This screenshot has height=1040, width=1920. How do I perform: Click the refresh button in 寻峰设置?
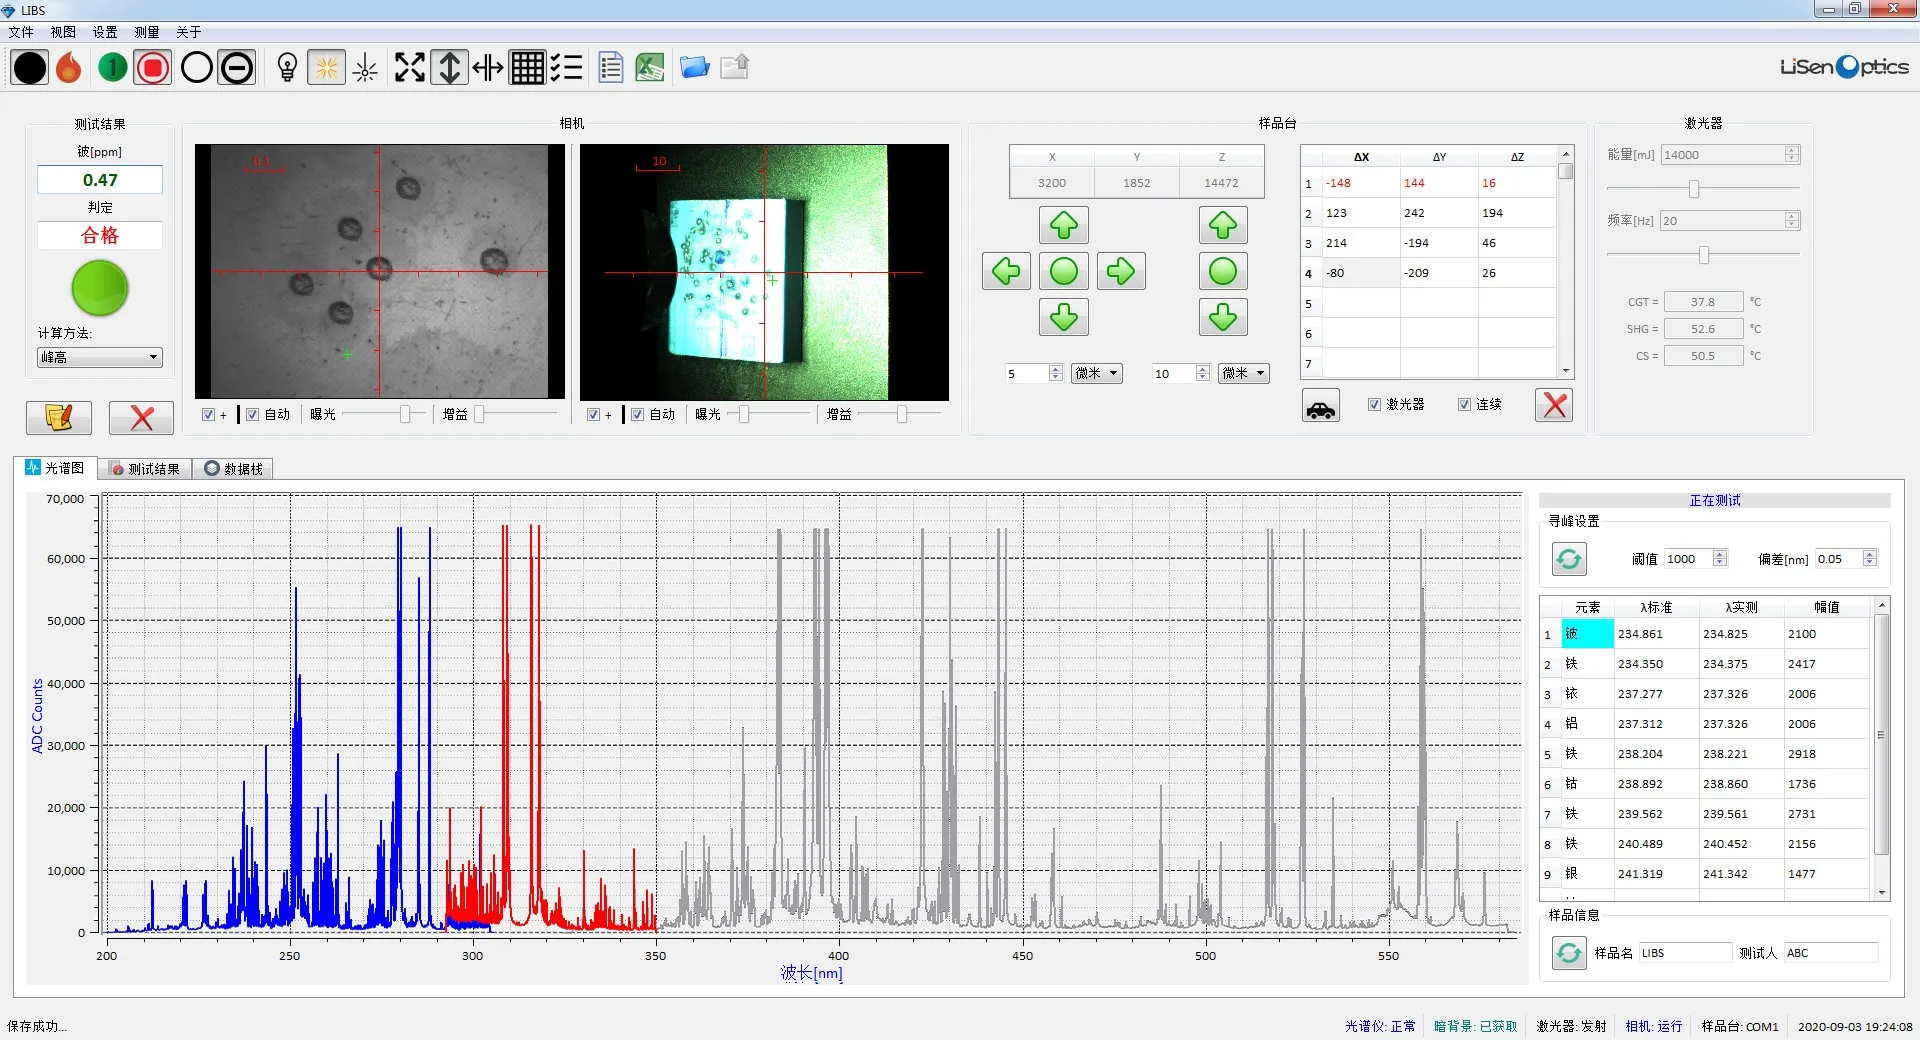coord(1568,559)
